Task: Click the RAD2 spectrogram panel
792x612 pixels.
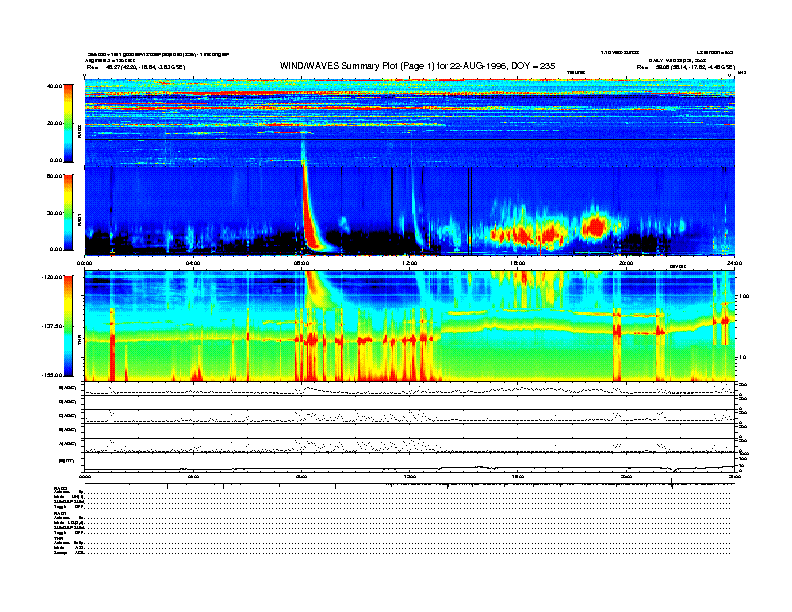Action: (410, 123)
